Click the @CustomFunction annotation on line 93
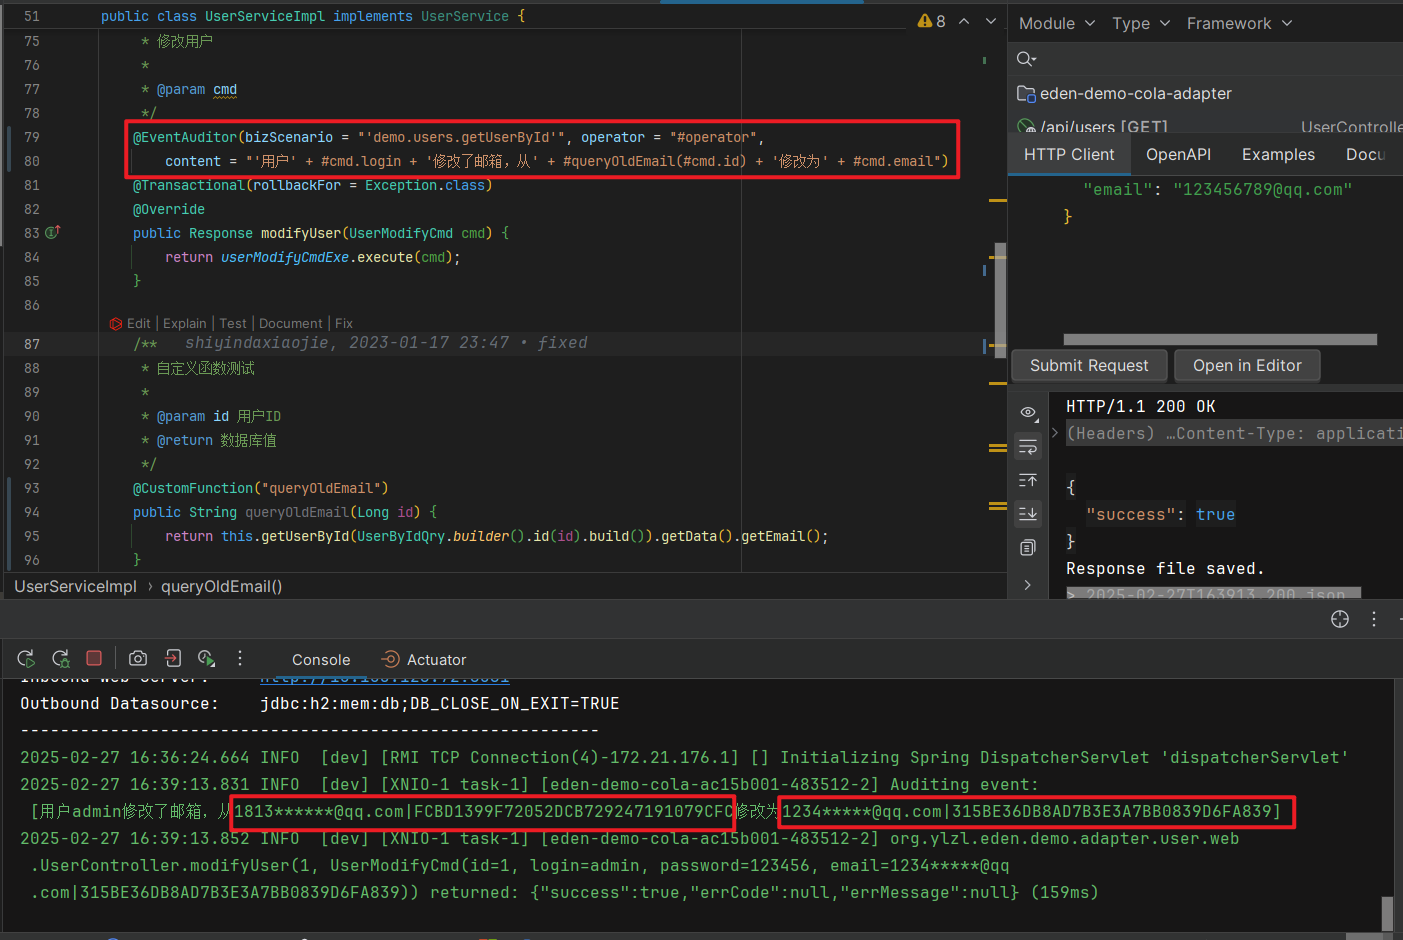1403x940 pixels. [193, 488]
